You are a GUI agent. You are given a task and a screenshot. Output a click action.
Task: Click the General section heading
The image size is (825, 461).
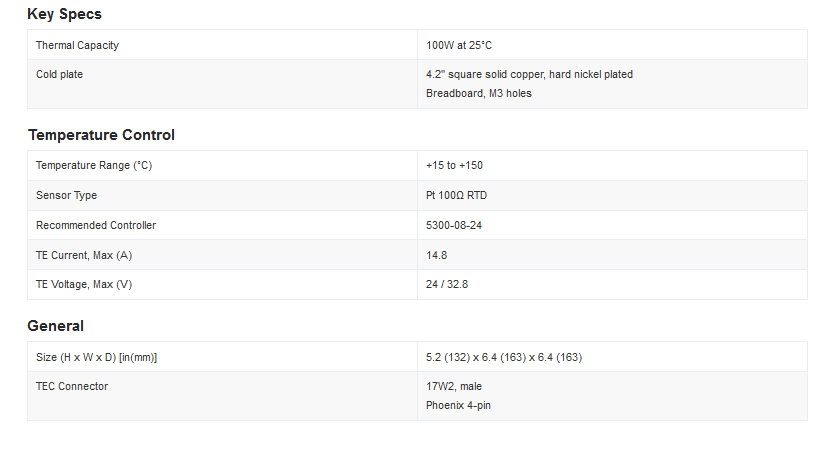tap(55, 326)
